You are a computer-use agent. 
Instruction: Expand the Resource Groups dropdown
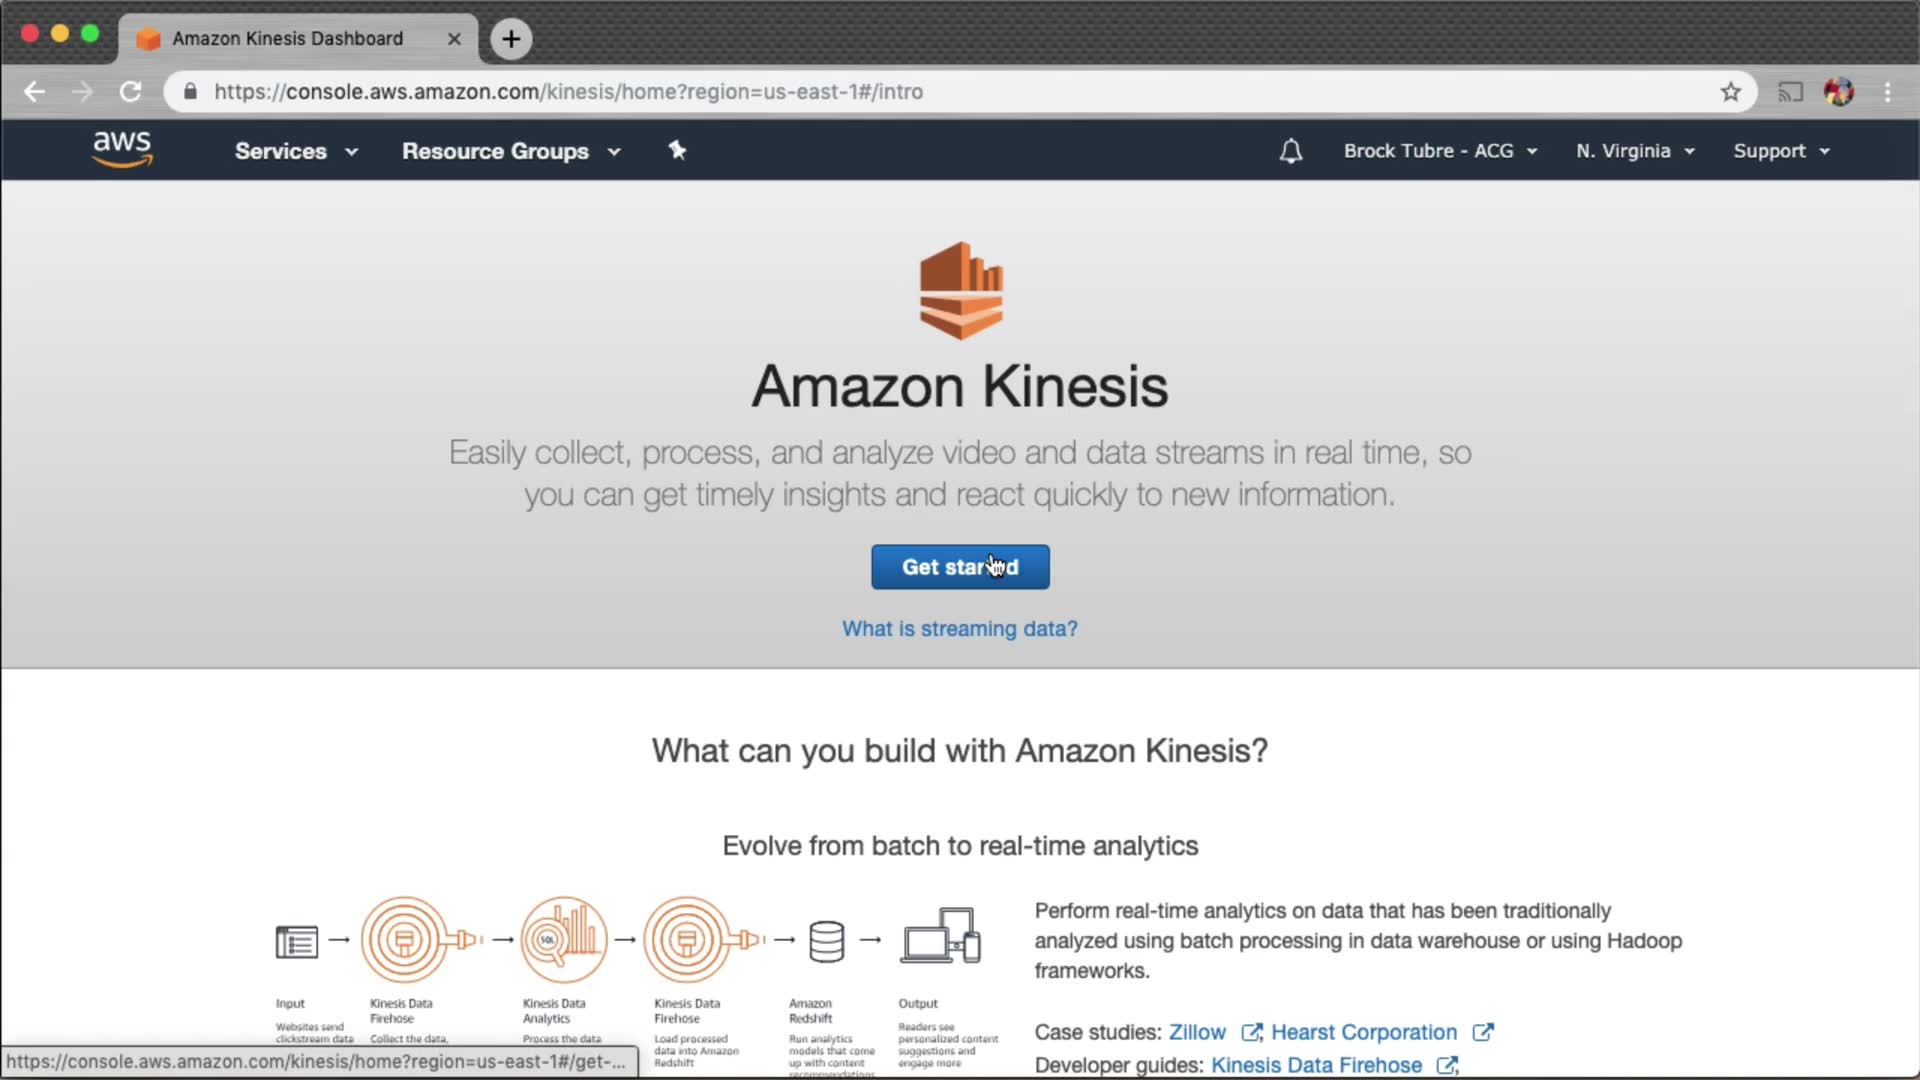click(511, 151)
